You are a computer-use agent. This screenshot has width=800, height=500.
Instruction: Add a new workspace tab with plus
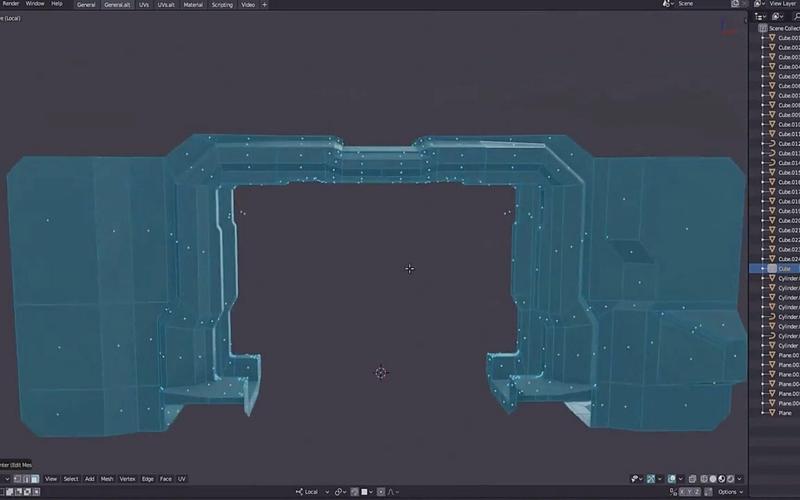coord(264,5)
